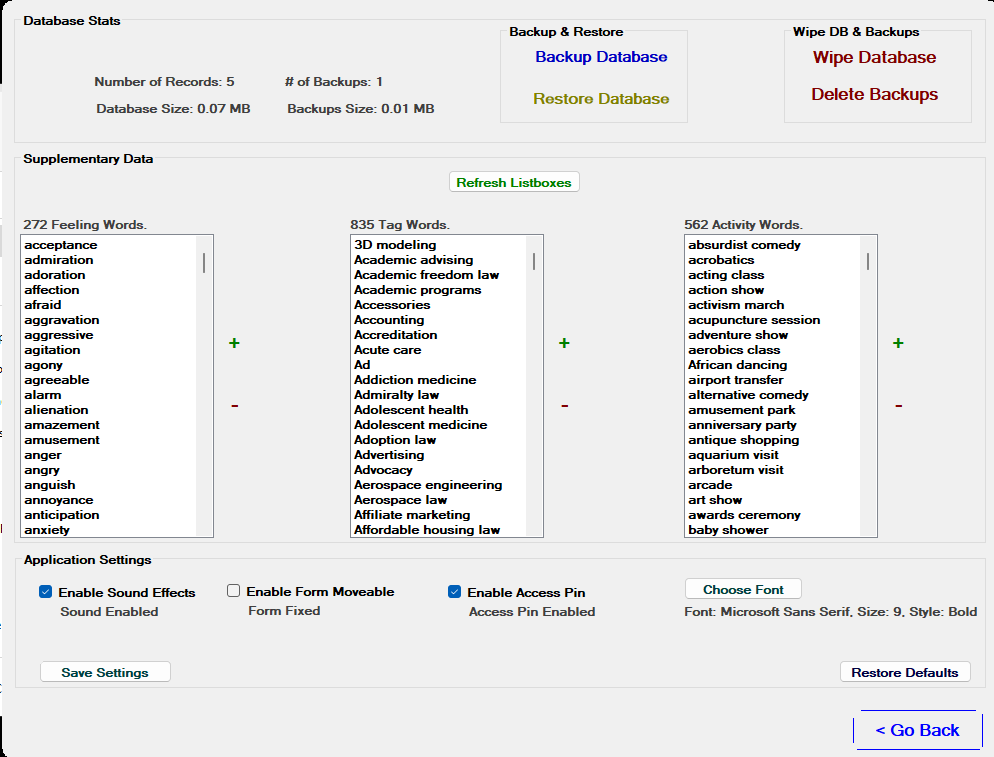Viewport: 994px width, 757px height.
Task: Select 'aquarium visit' in the Activity Words list
Action: click(x=773, y=455)
